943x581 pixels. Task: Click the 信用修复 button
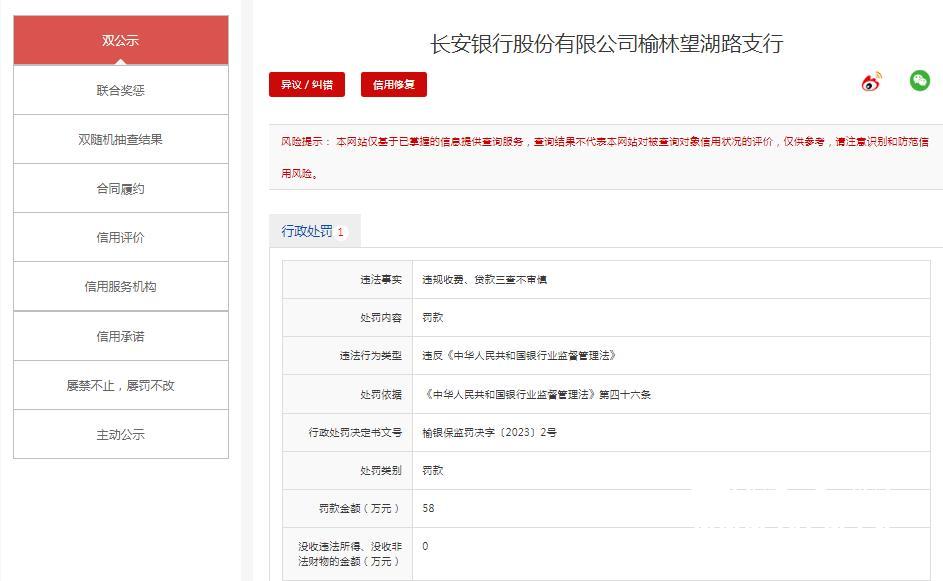394,84
